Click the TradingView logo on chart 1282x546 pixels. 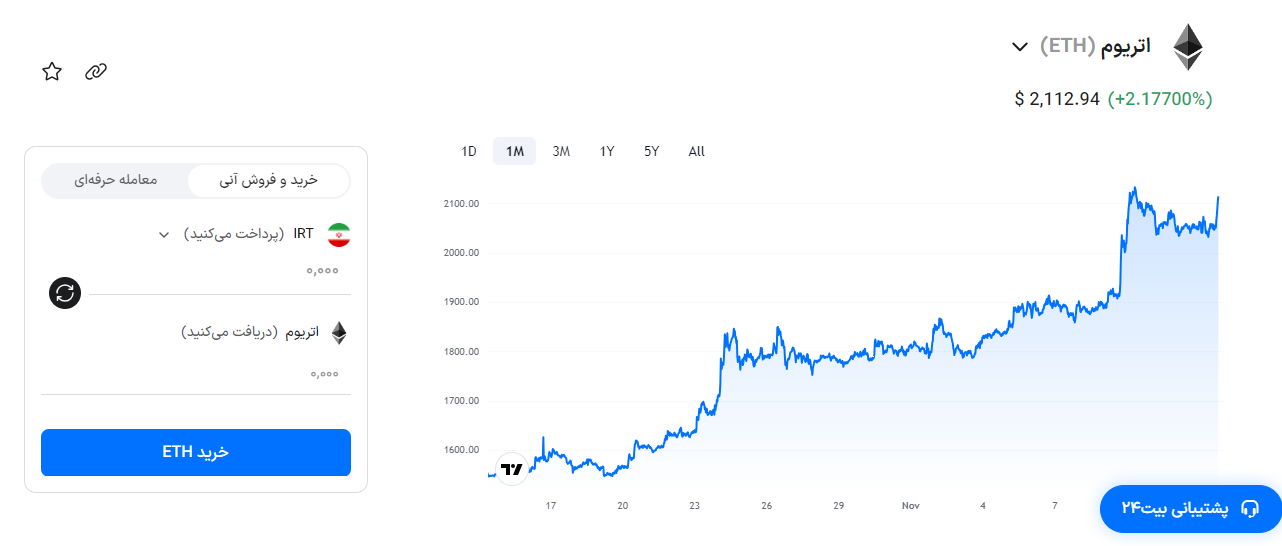[512, 468]
